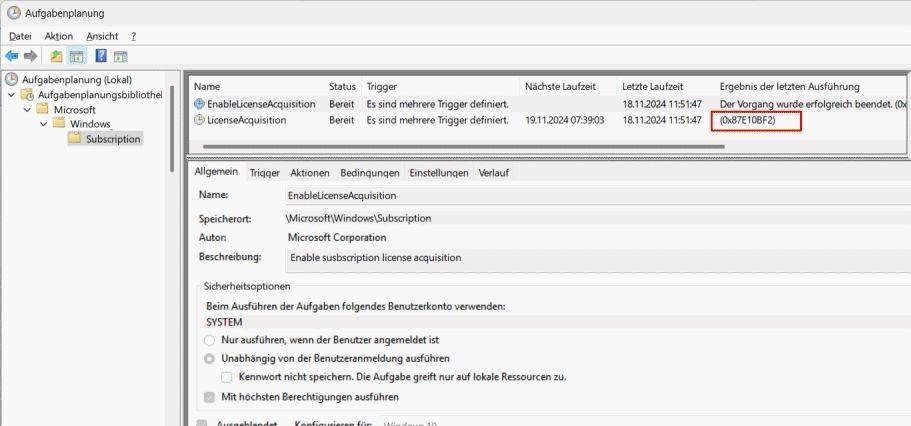
Task: Toggle the console tree toolbar icon
Action: (x=76, y=56)
